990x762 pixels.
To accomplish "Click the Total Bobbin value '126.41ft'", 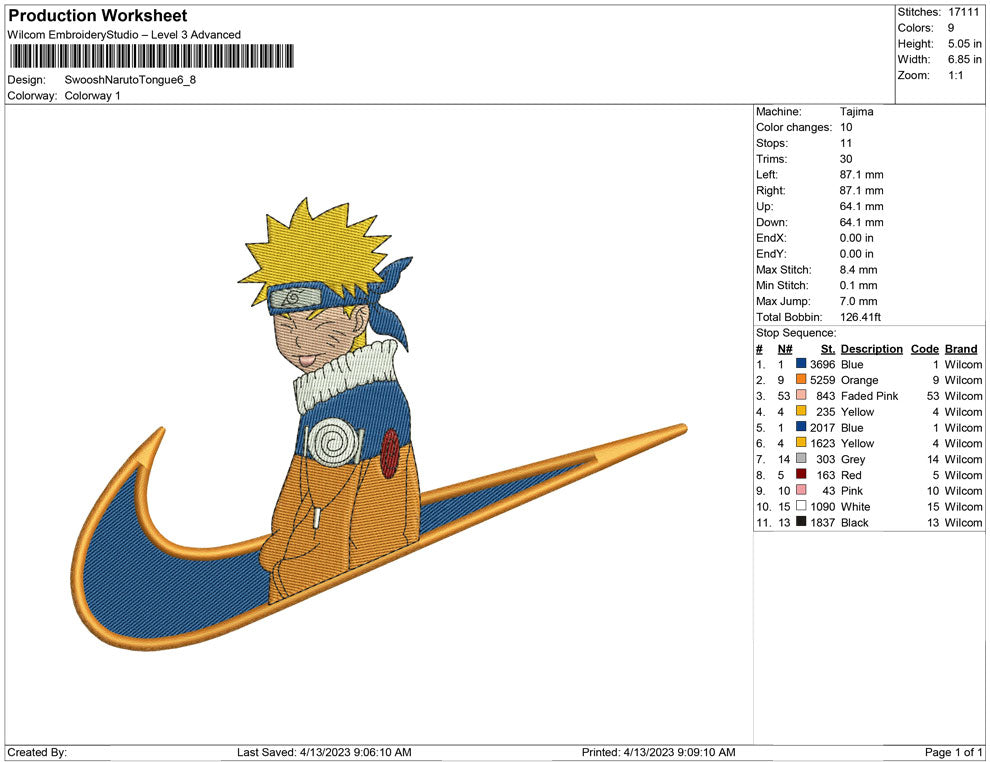I will (x=861, y=317).
